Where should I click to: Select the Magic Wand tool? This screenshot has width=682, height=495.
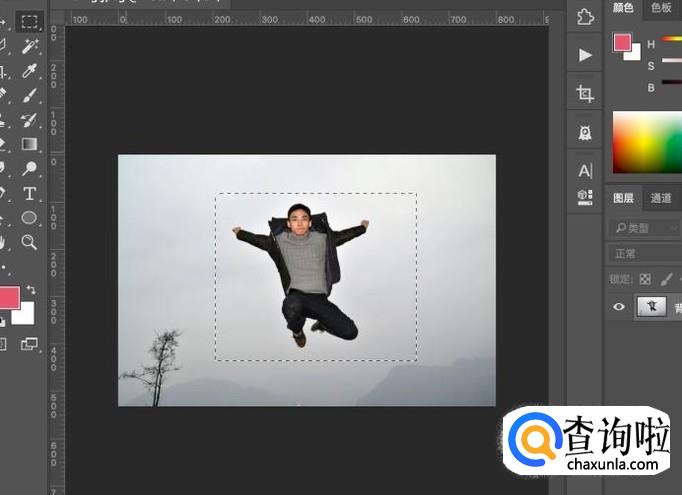[29, 45]
